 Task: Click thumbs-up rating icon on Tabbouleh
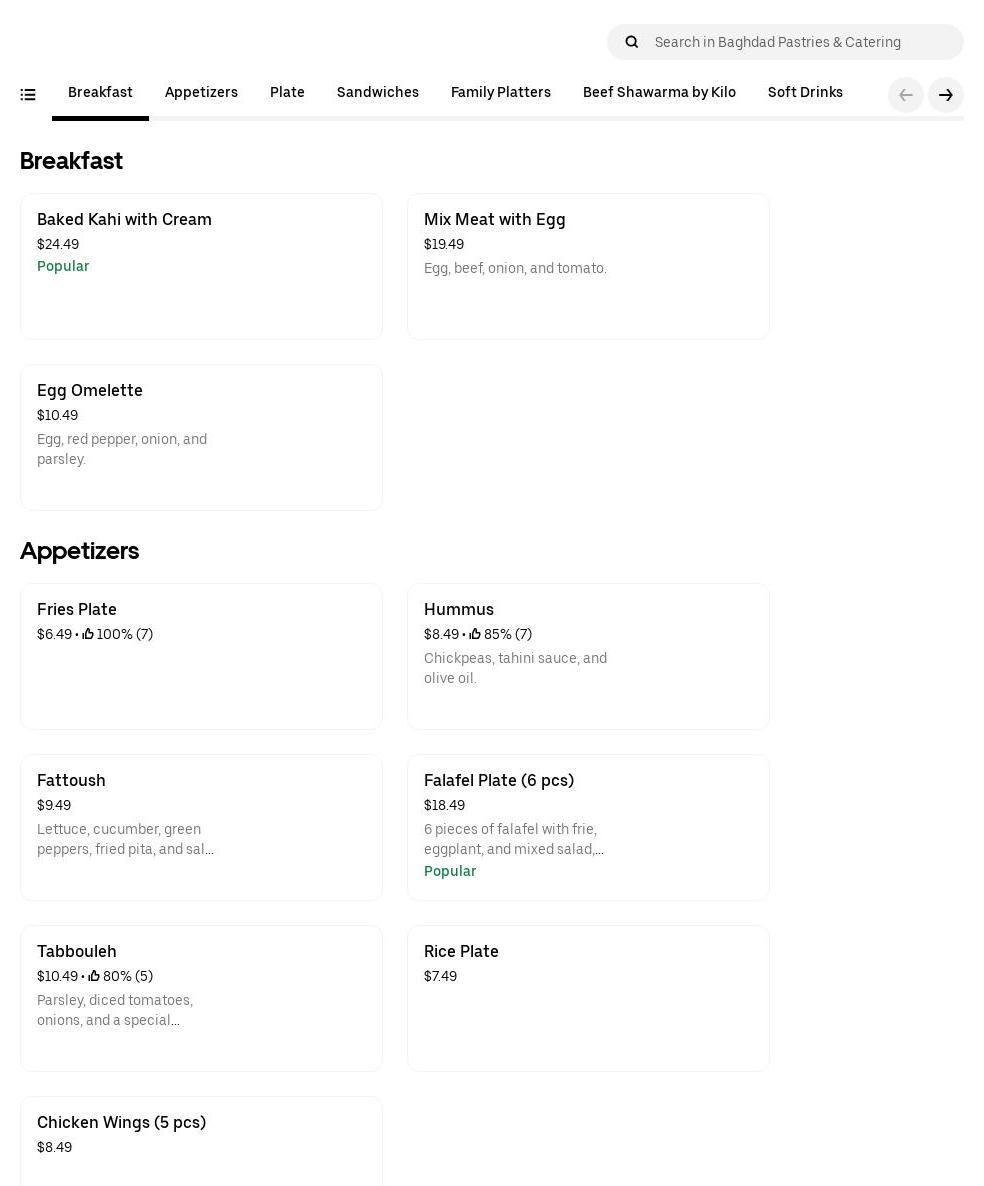point(94,976)
